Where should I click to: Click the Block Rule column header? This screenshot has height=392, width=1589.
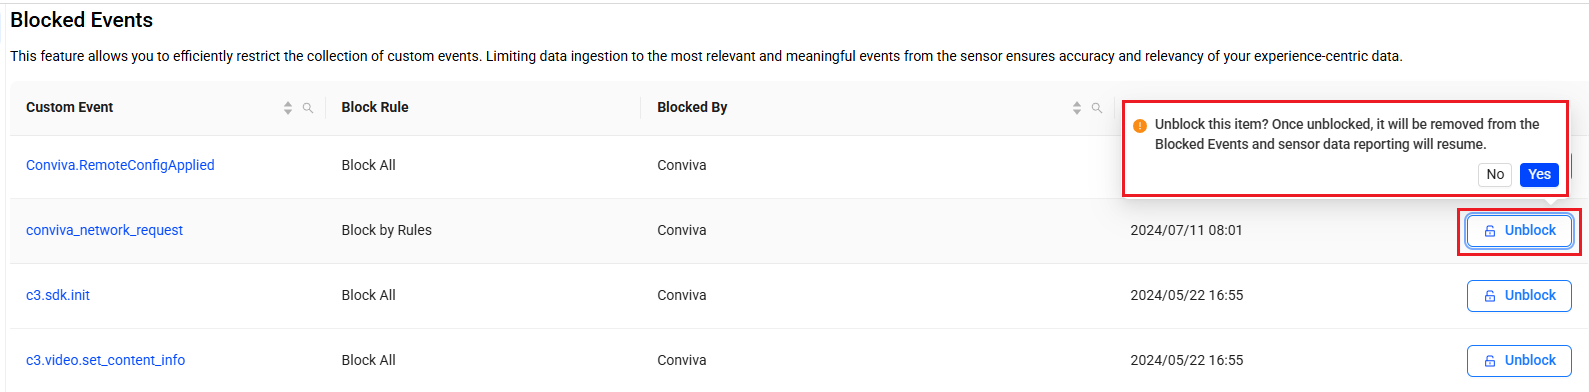(x=375, y=107)
